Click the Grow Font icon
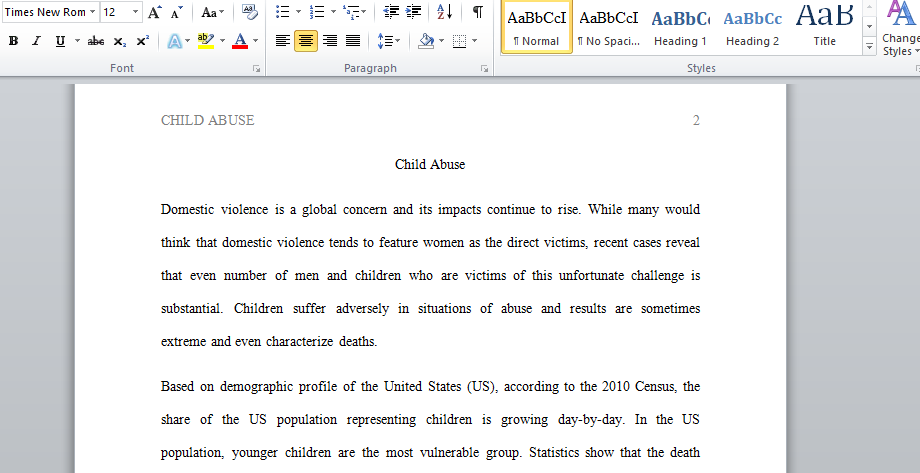This screenshot has width=920, height=473. pyautogui.click(x=154, y=12)
